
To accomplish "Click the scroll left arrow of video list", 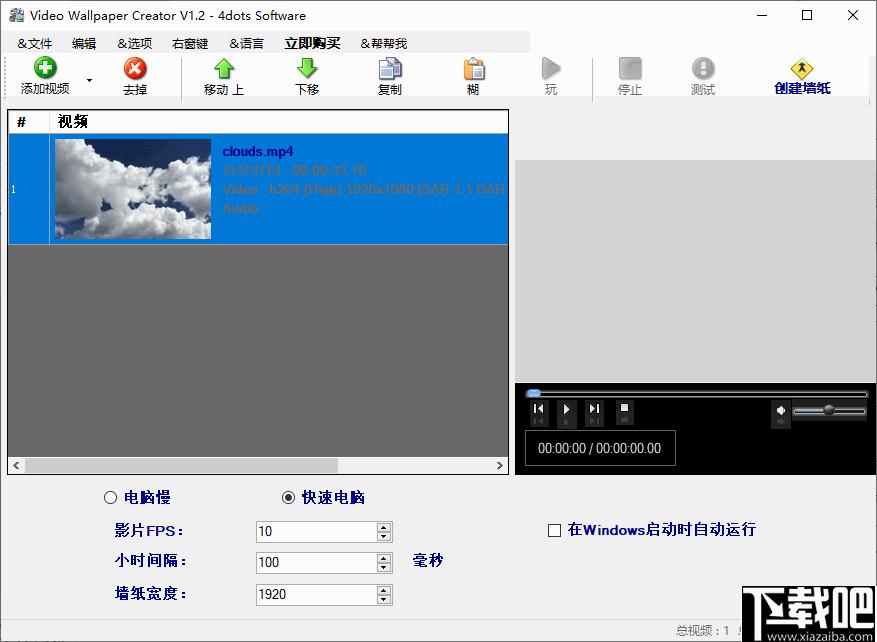I will (x=16, y=465).
